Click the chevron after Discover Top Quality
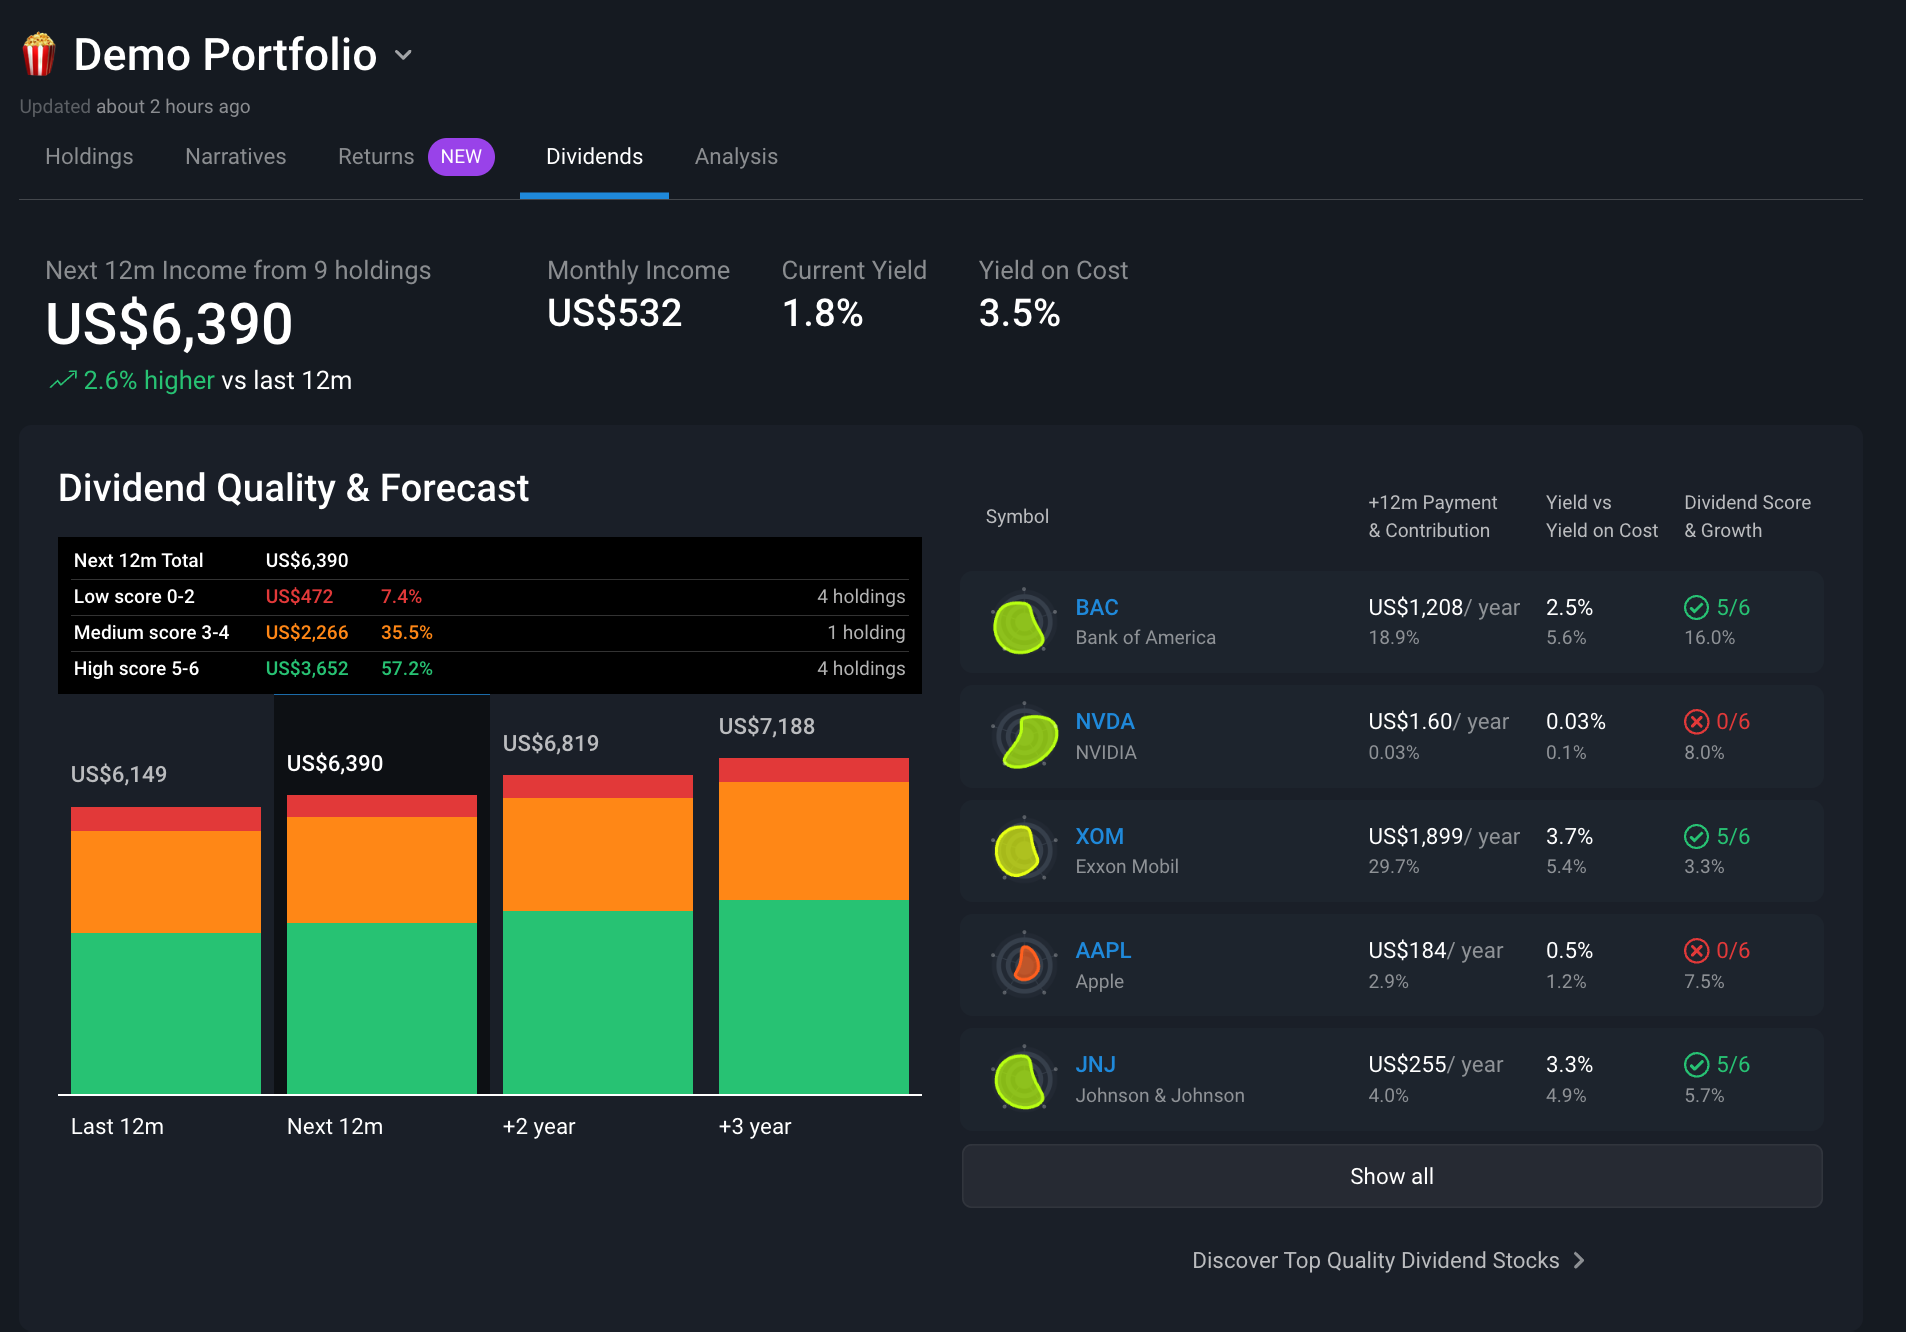This screenshot has height=1332, width=1906. [x=1579, y=1260]
